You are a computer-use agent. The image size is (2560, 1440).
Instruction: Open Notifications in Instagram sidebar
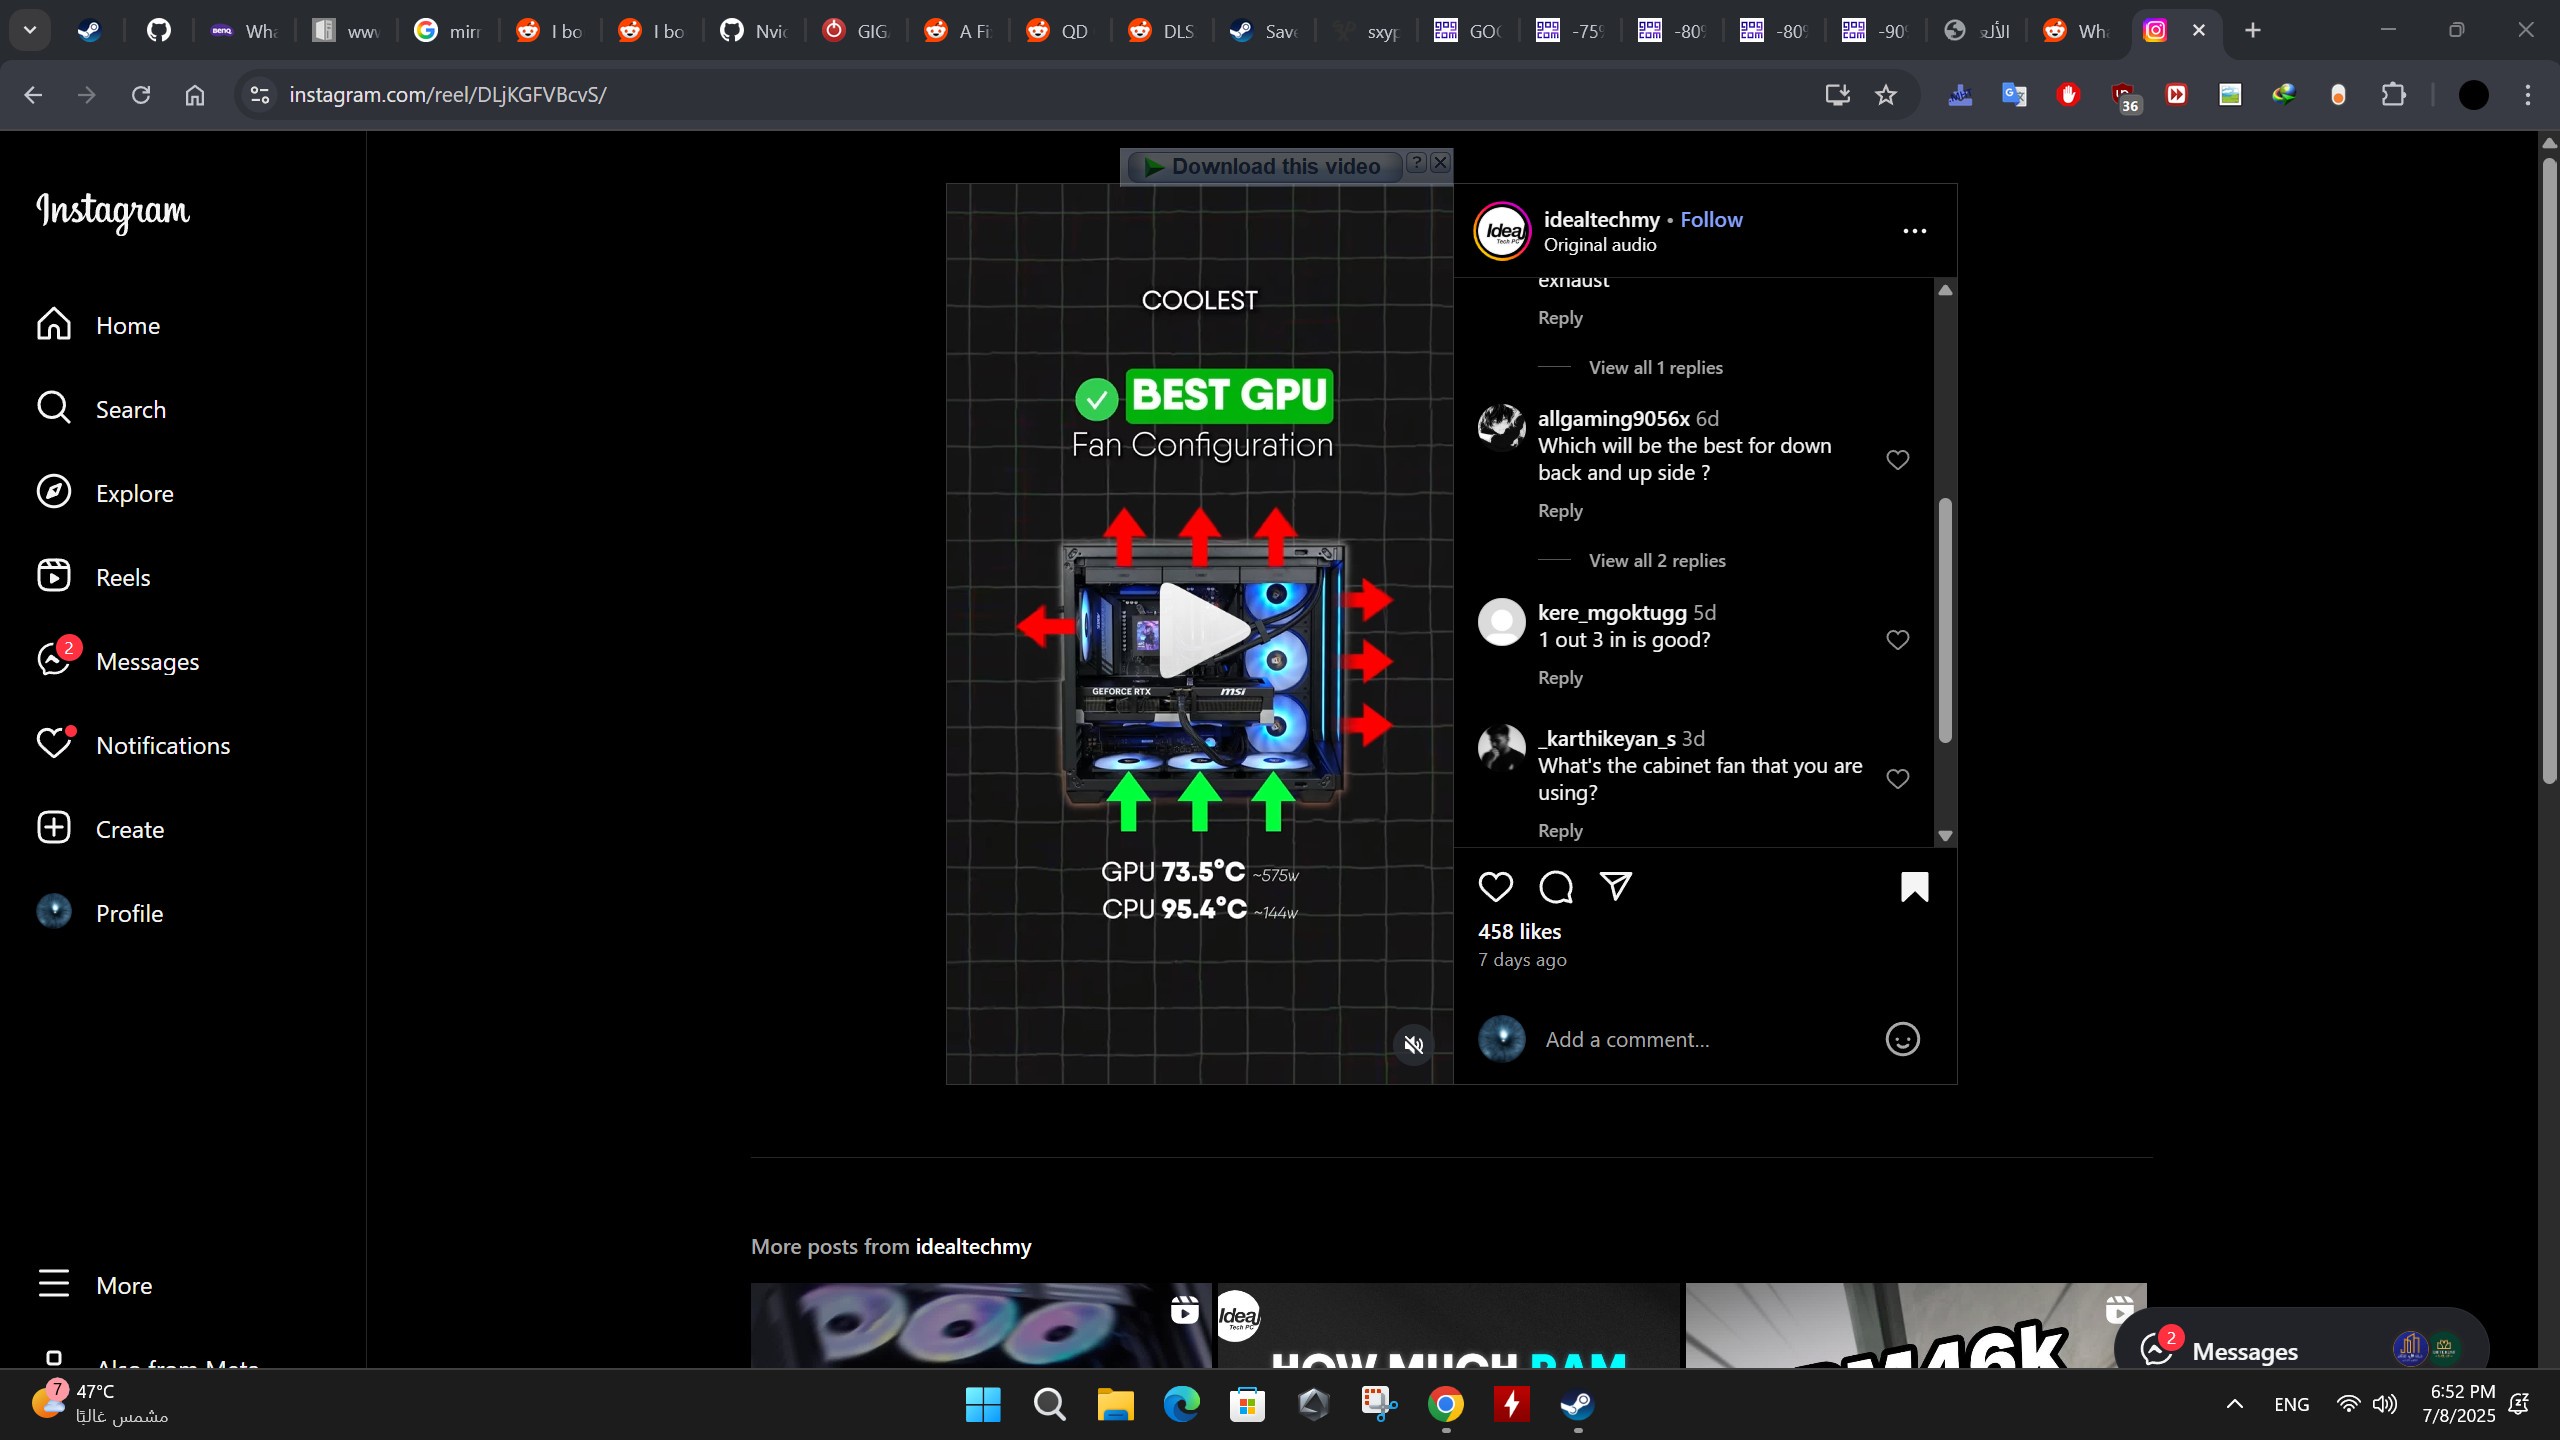pos(133,745)
